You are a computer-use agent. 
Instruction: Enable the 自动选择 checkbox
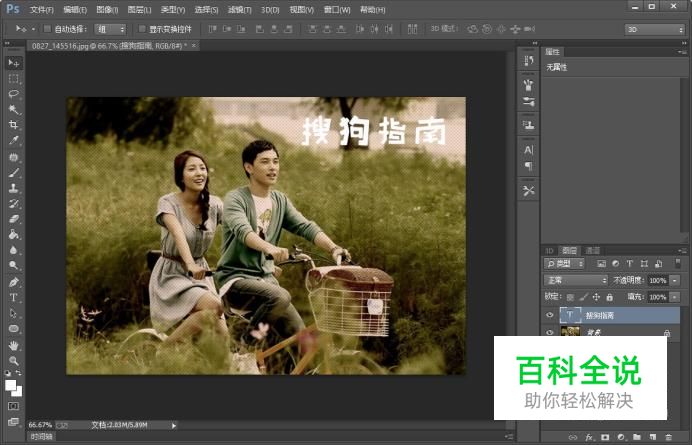[x=47, y=29]
